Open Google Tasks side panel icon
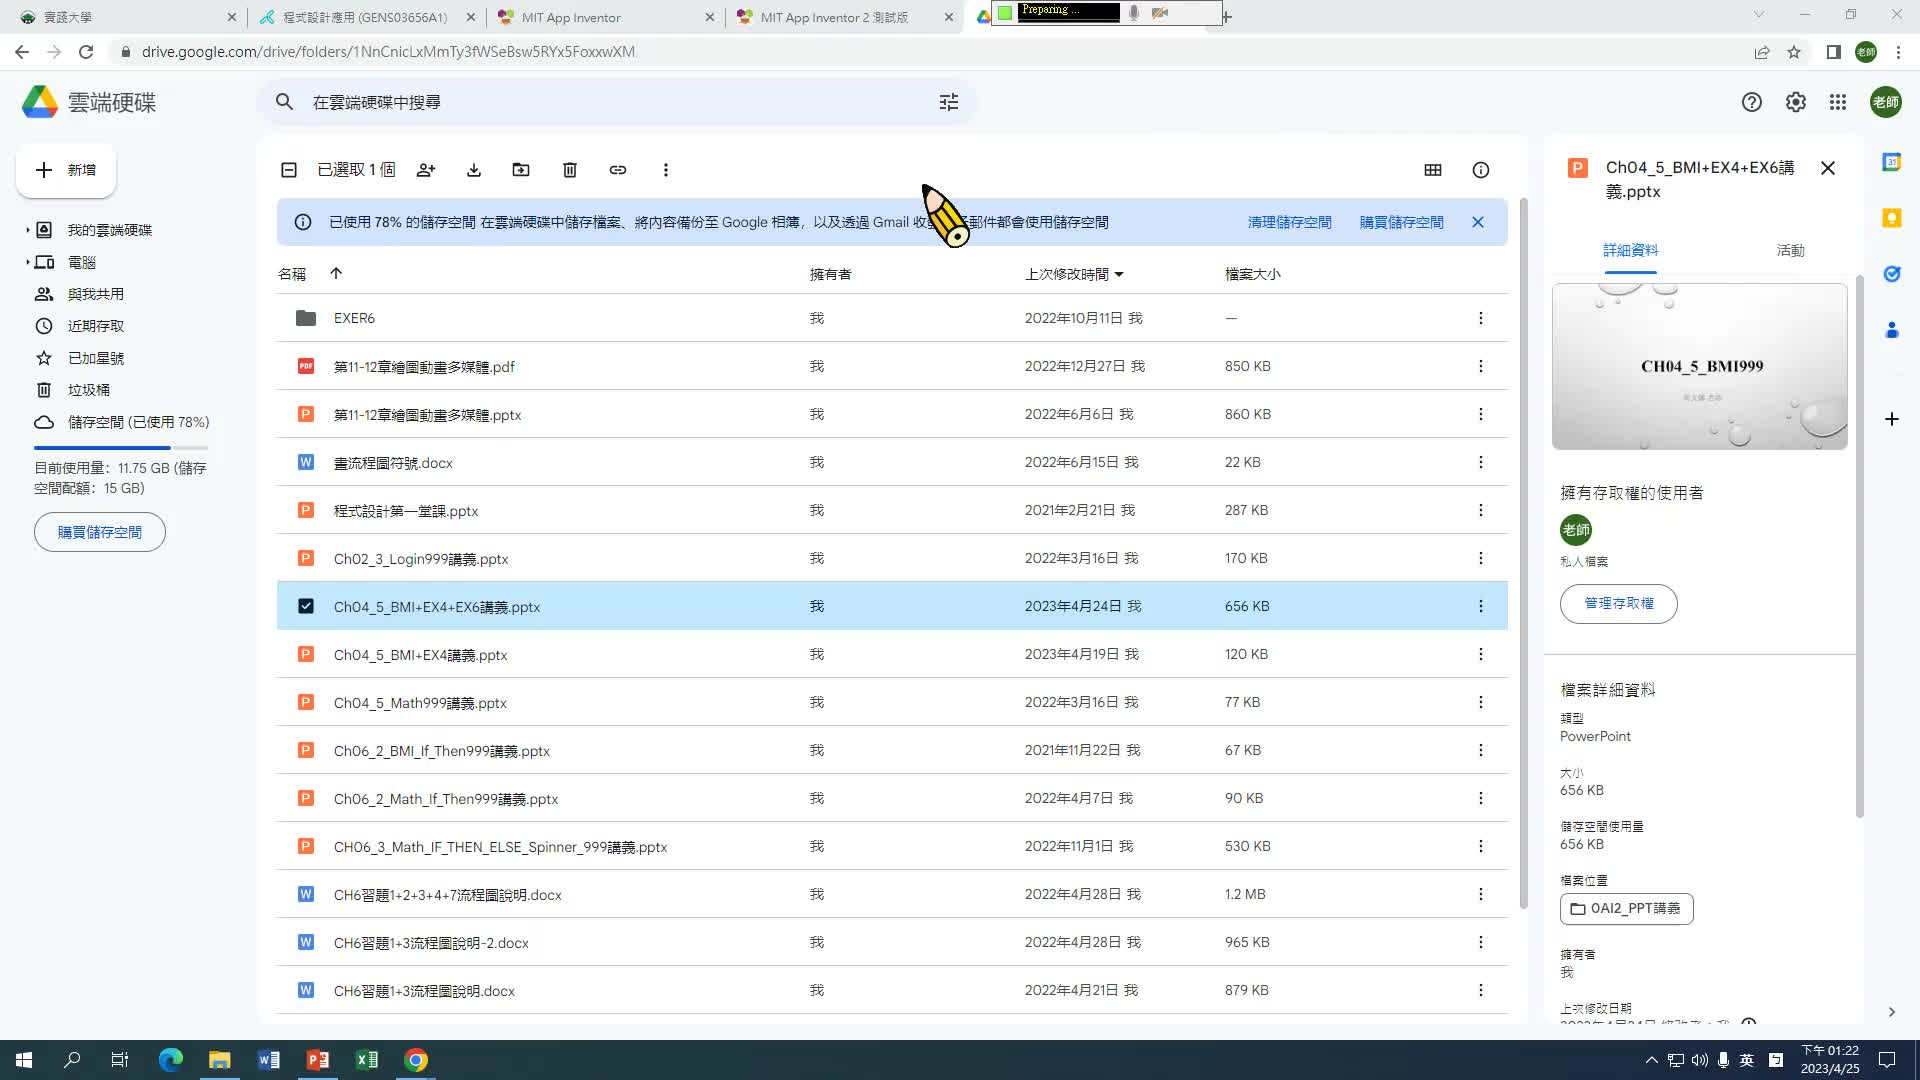1920x1080 pixels. pyautogui.click(x=1891, y=274)
